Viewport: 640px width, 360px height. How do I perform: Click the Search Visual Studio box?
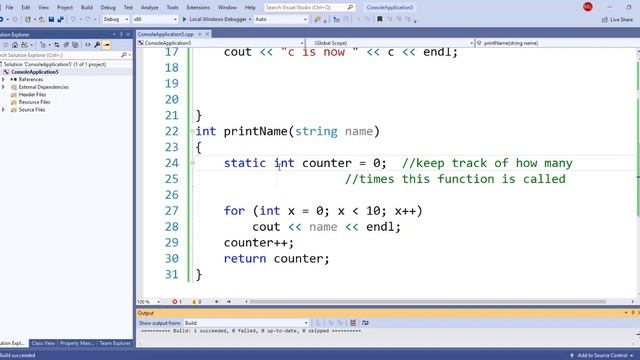(x=309, y=7)
